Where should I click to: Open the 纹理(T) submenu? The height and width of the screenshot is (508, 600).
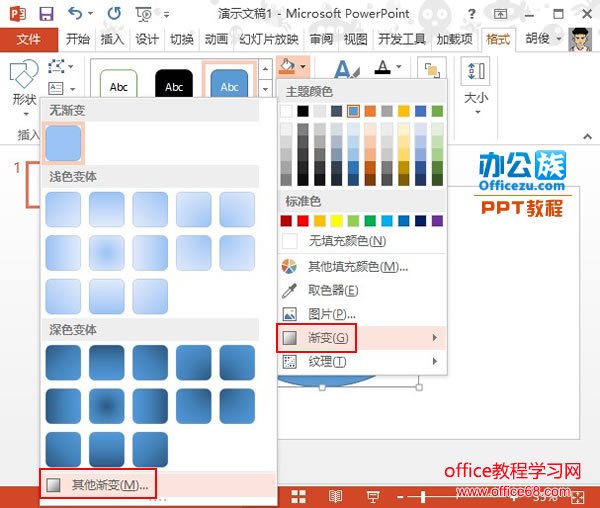pyautogui.click(x=362, y=362)
